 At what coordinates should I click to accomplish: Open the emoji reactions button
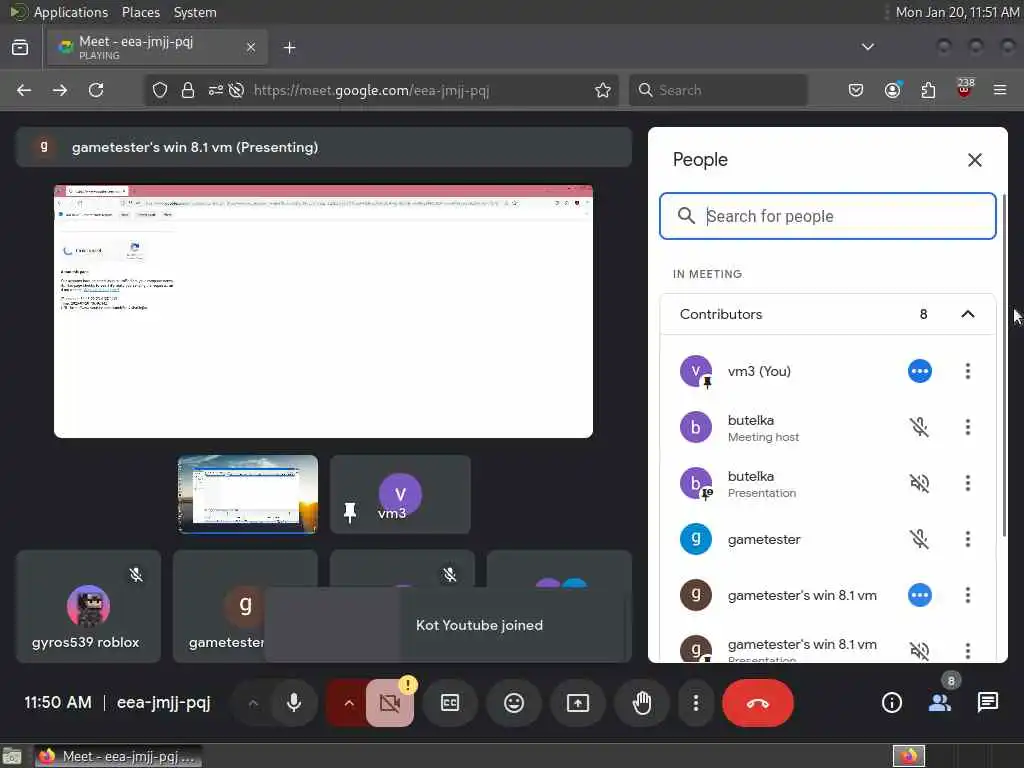[514, 703]
